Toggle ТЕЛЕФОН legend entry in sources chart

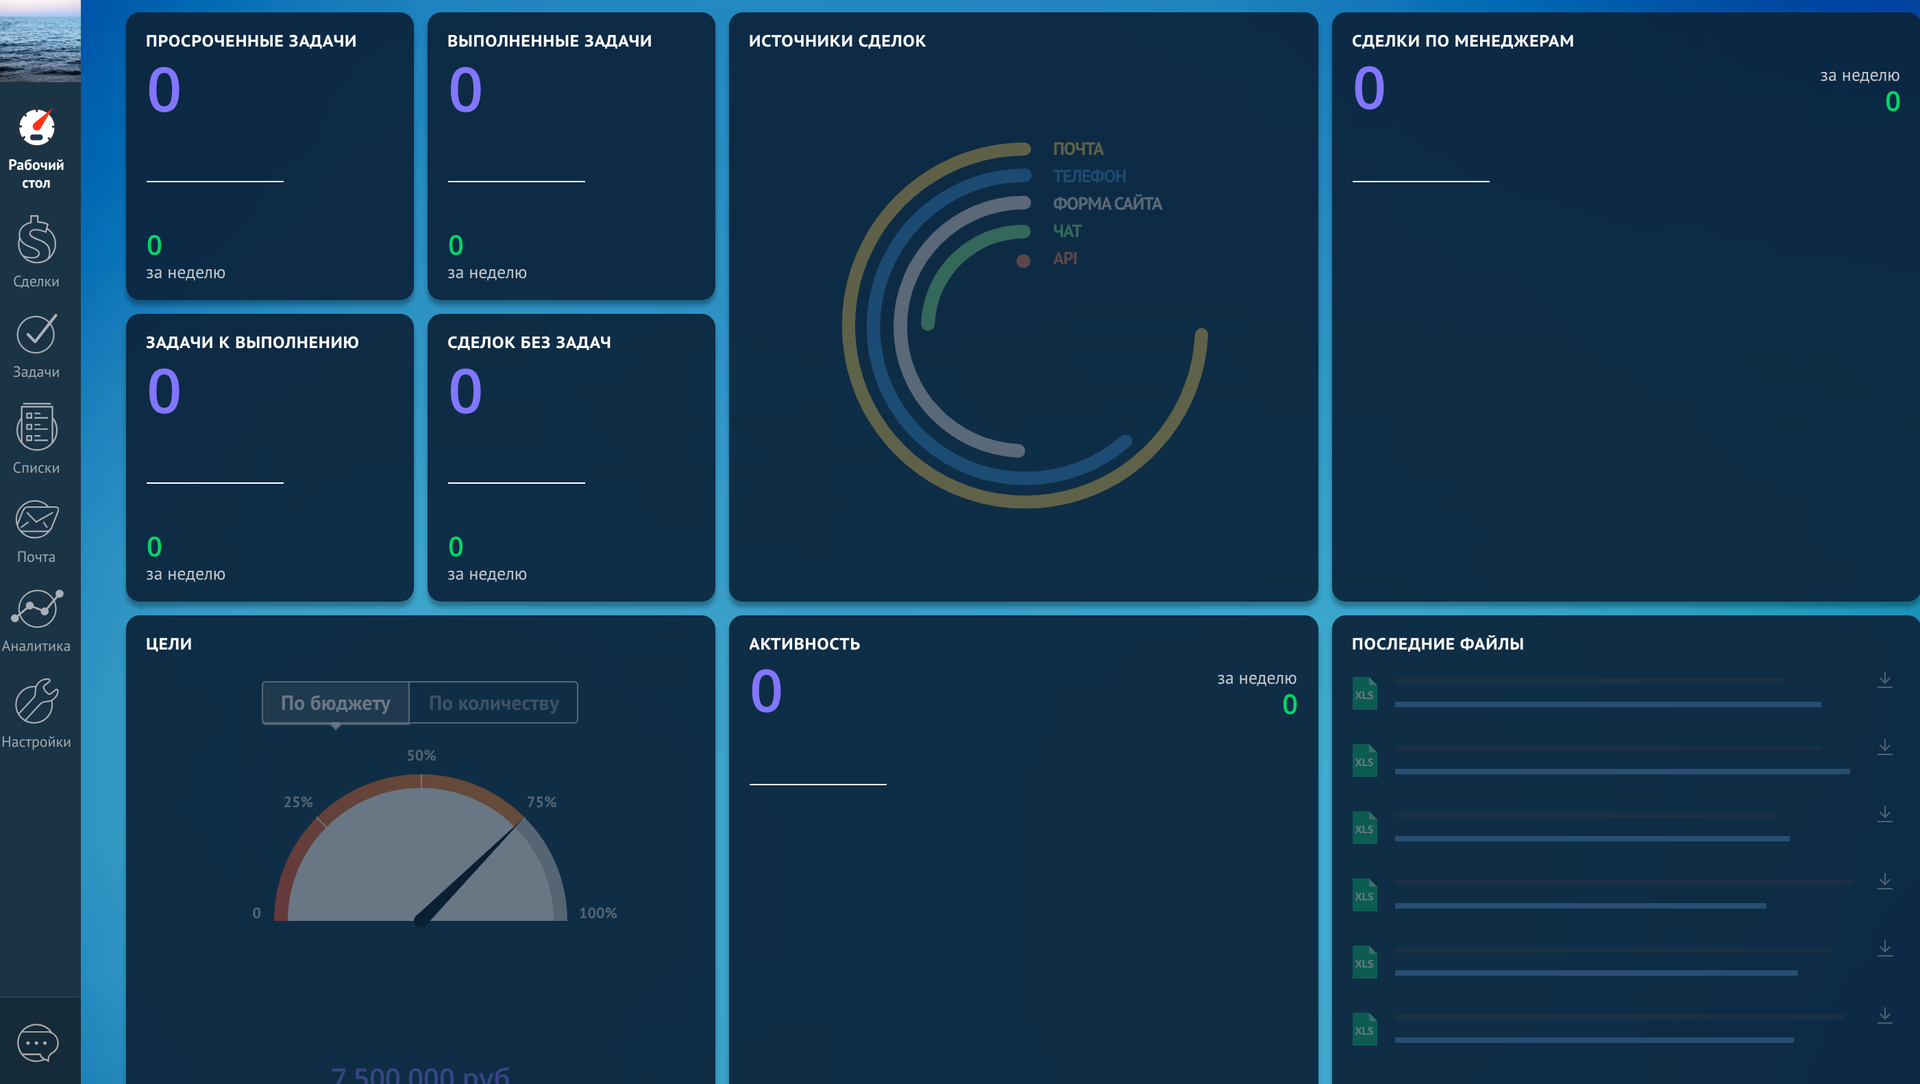(x=1089, y=176)
